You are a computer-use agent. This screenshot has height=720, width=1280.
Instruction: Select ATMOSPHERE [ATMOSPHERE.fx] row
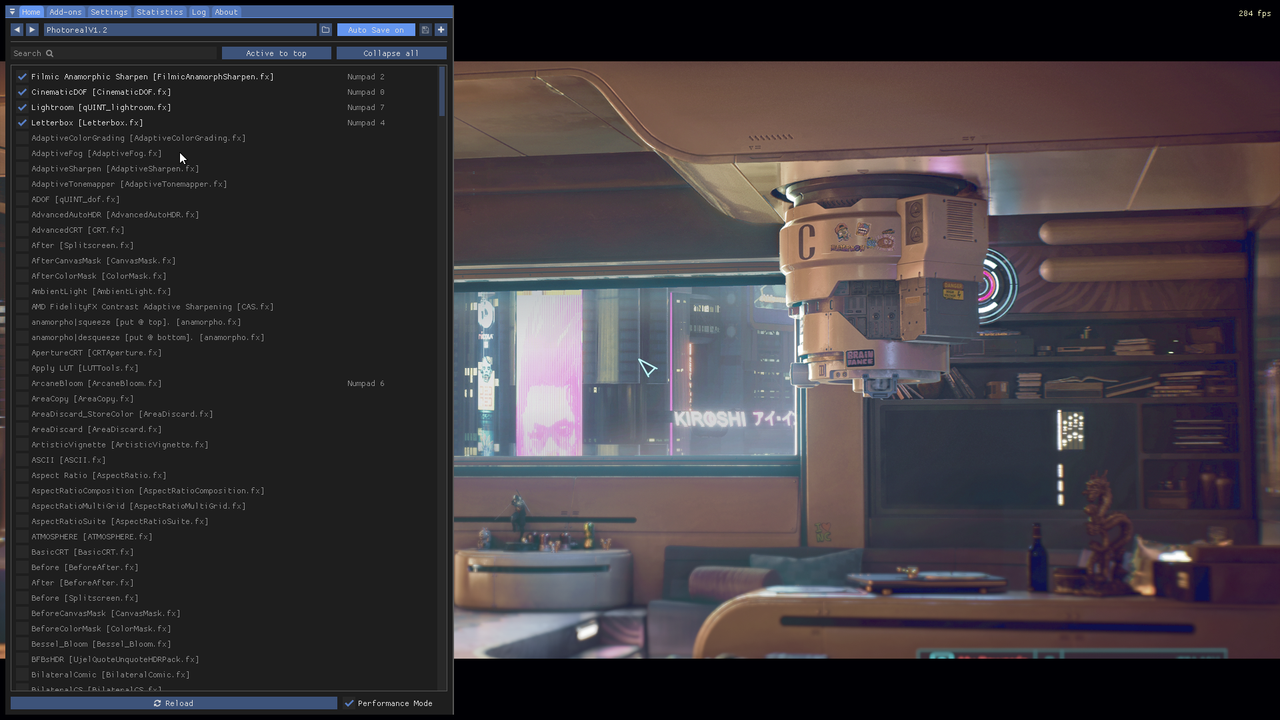tap(92, 536)
